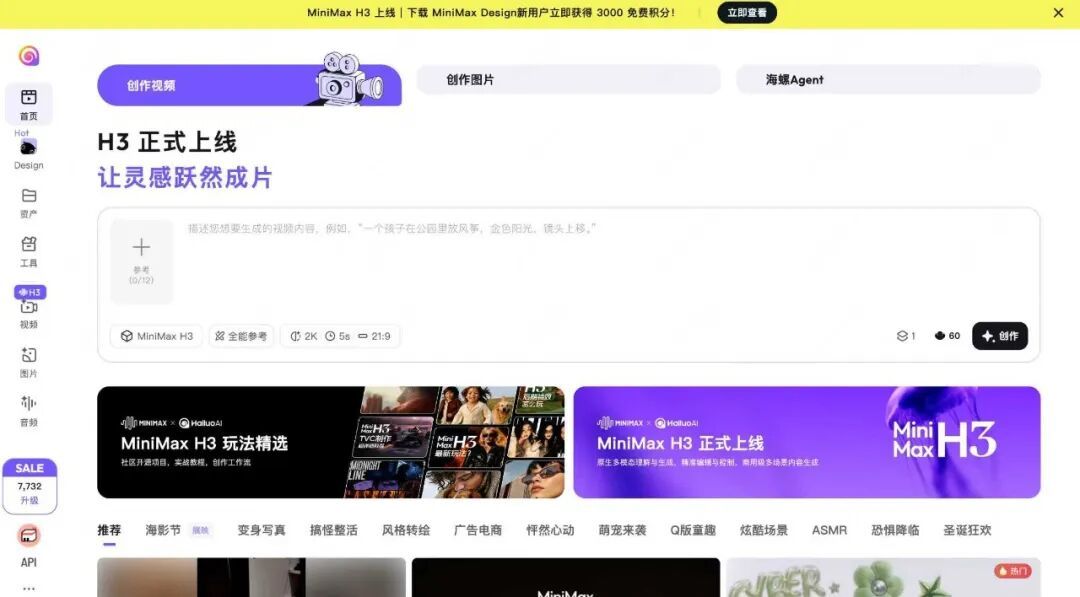1080x597 pixels.
Task: Open the 全能参考 reference mode dropdown
Action: tap(241, 336)
